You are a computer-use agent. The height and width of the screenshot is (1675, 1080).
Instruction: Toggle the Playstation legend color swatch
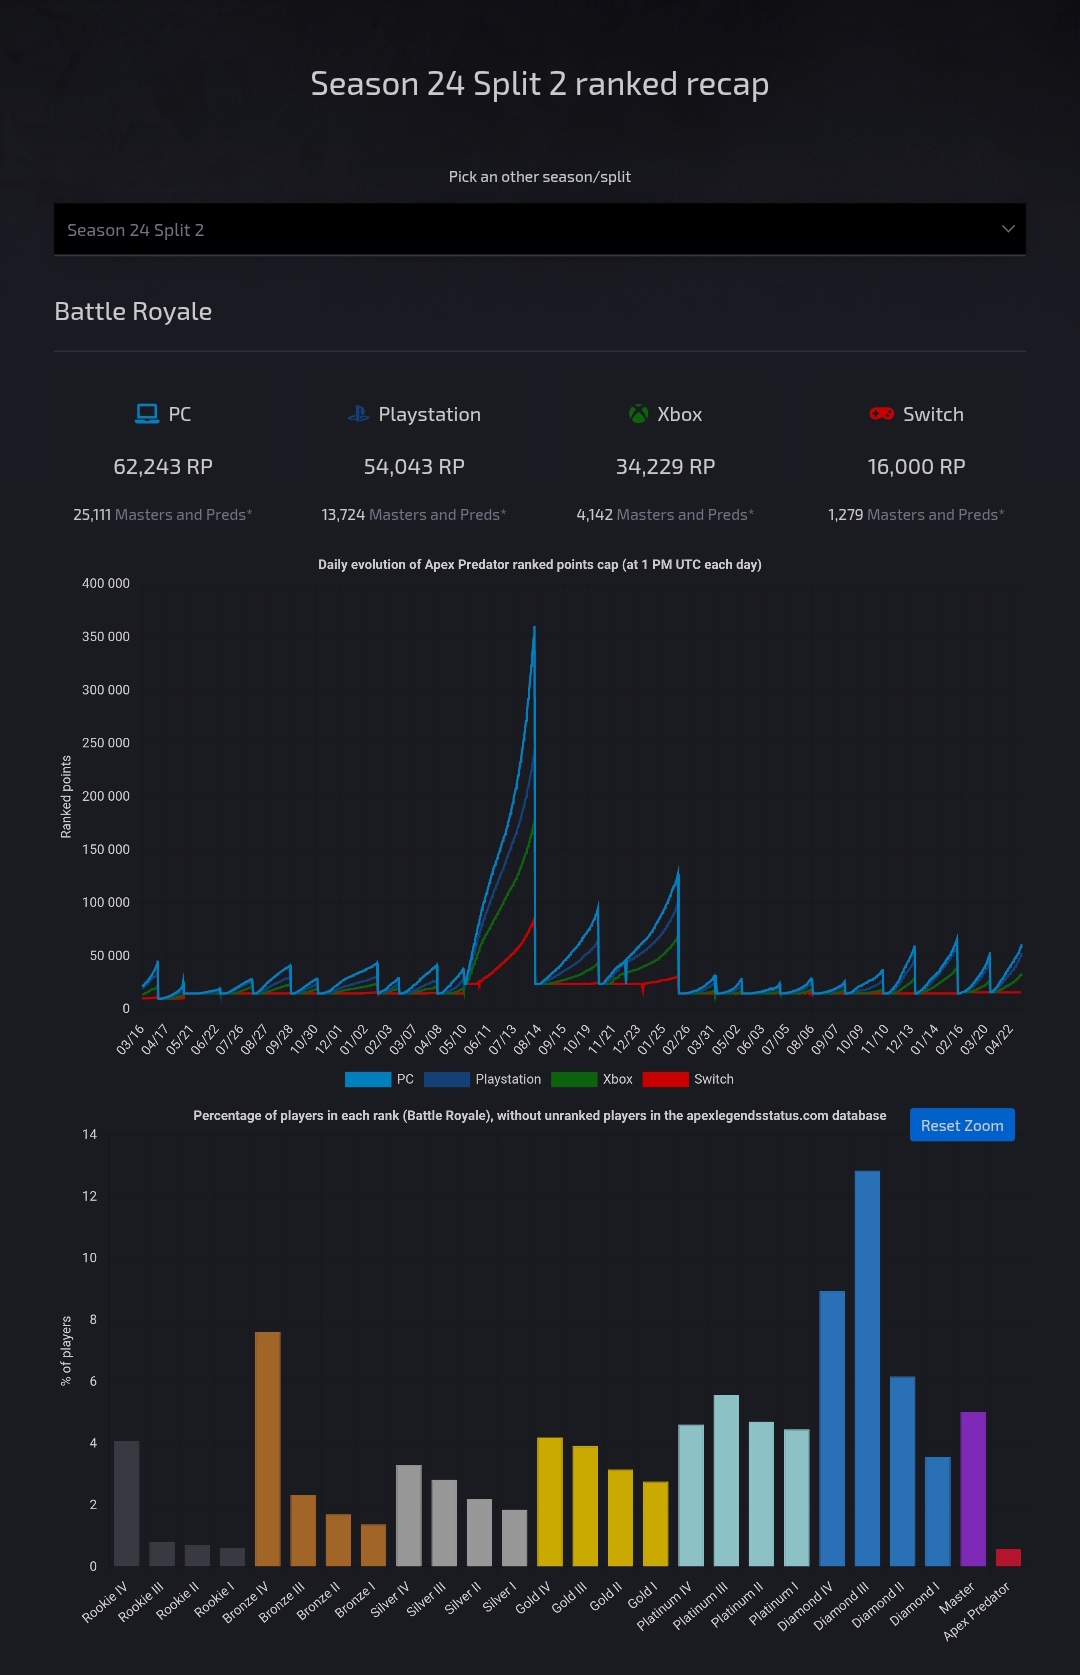coord(447,1079)
